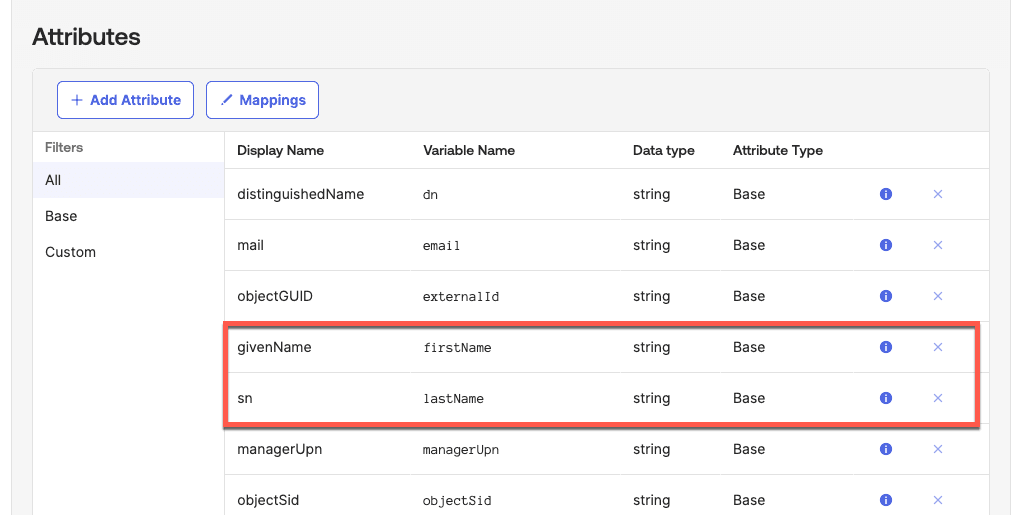1033x515 pixels.
Task: Remove the objectGUID attribute
Action: click(x=938, y=296)
